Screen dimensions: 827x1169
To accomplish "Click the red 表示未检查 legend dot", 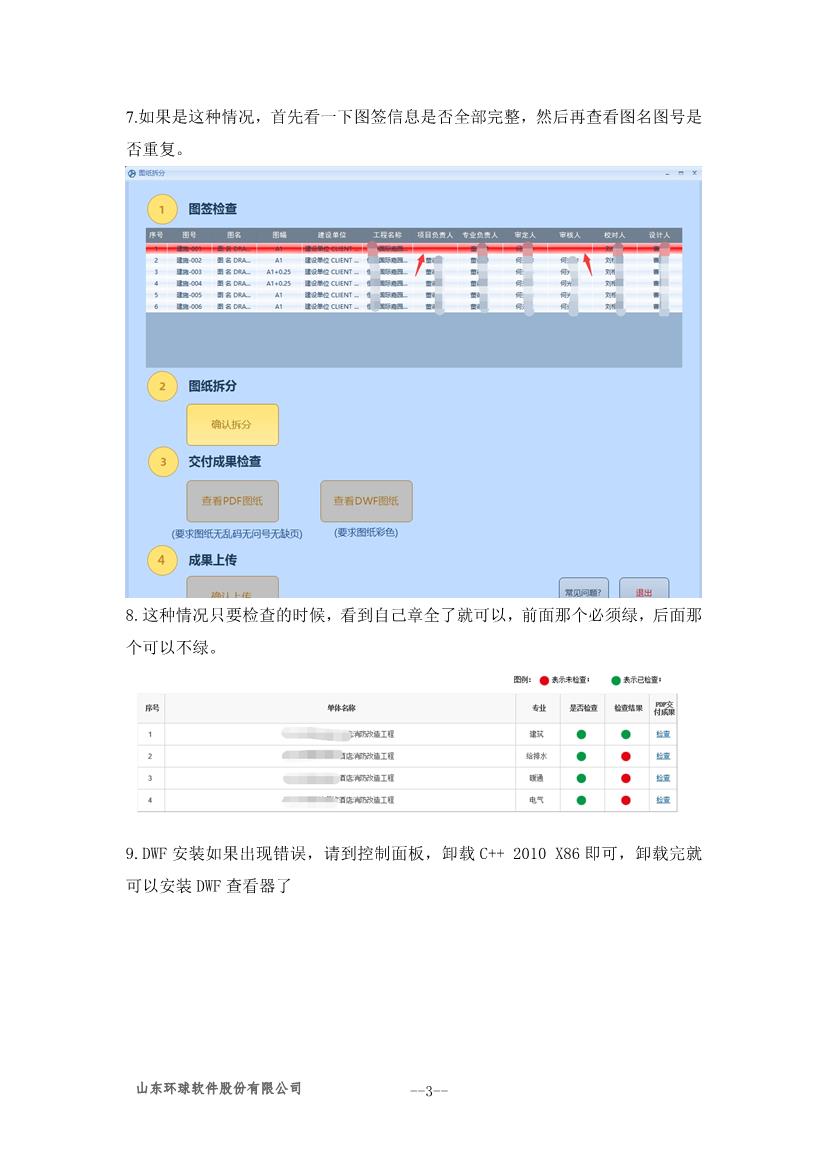I will 544,680.
